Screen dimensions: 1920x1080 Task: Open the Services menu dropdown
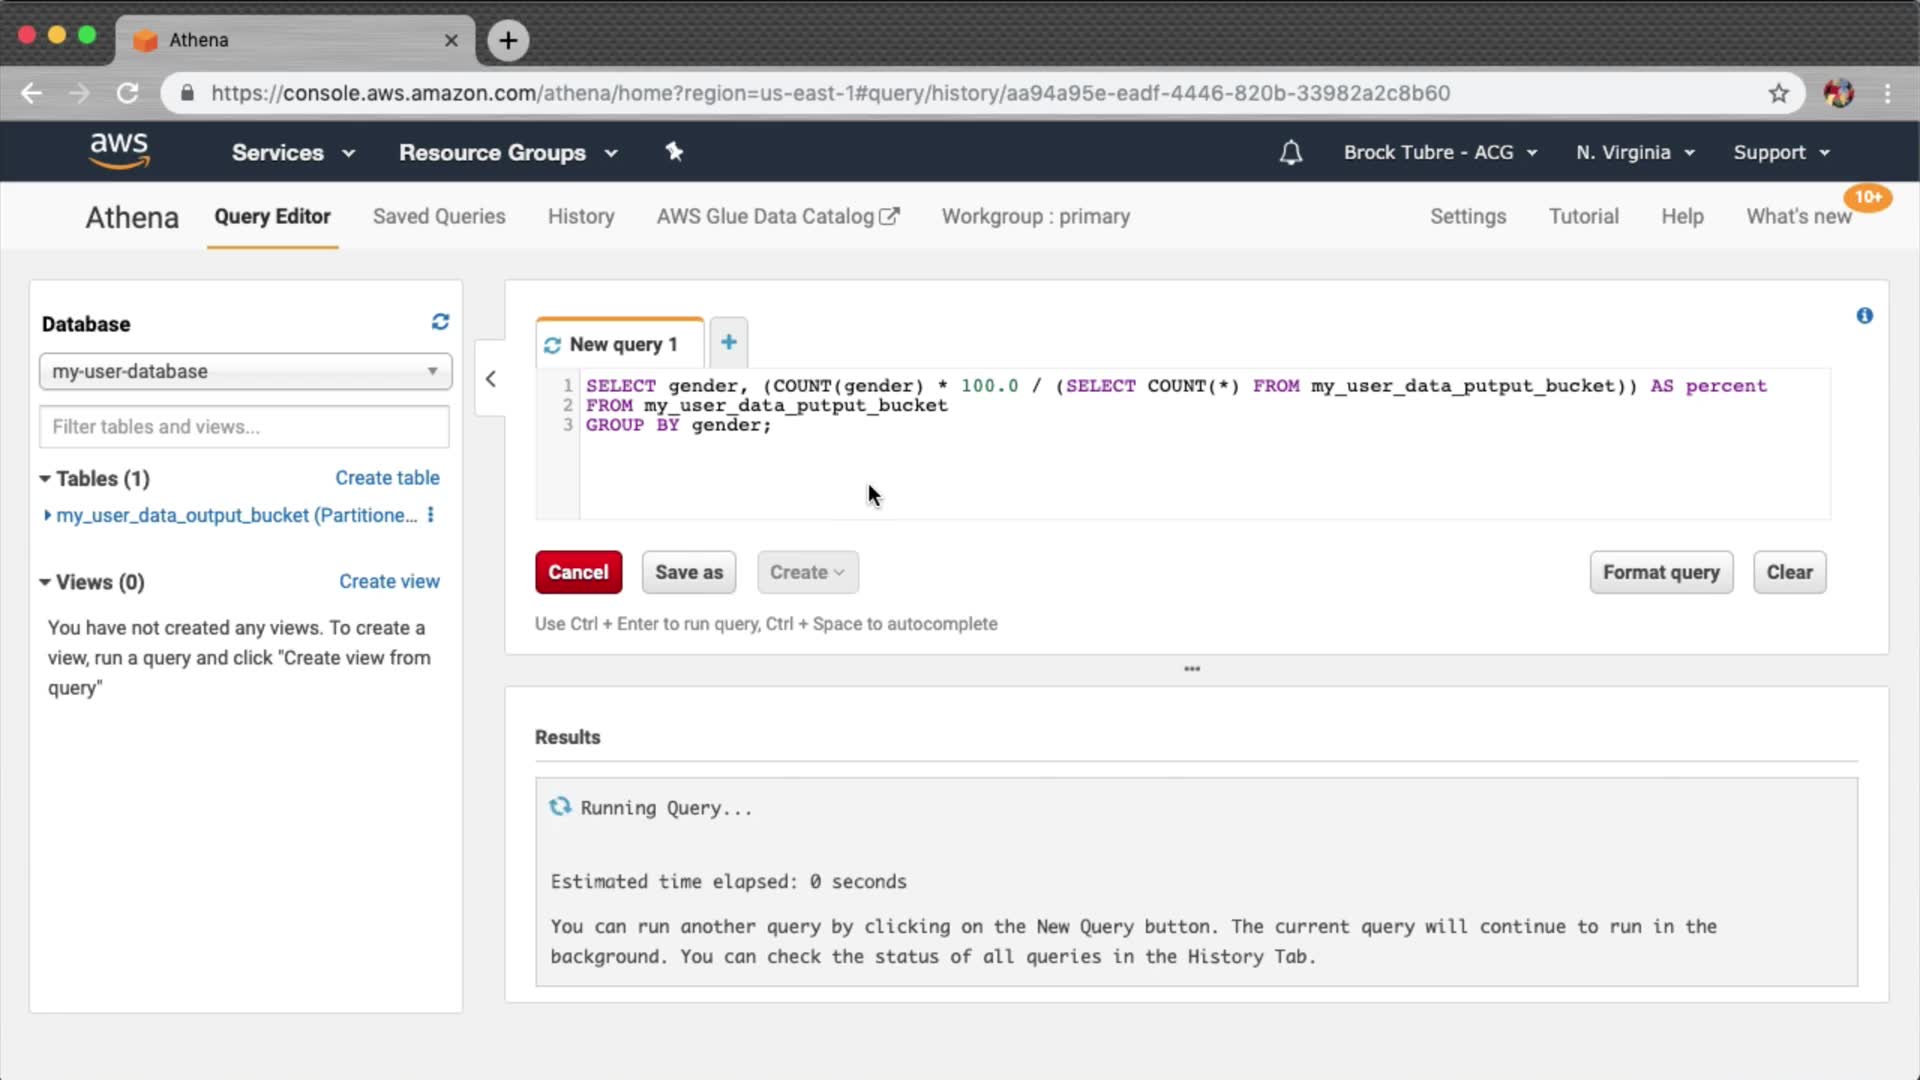point(292,153)
